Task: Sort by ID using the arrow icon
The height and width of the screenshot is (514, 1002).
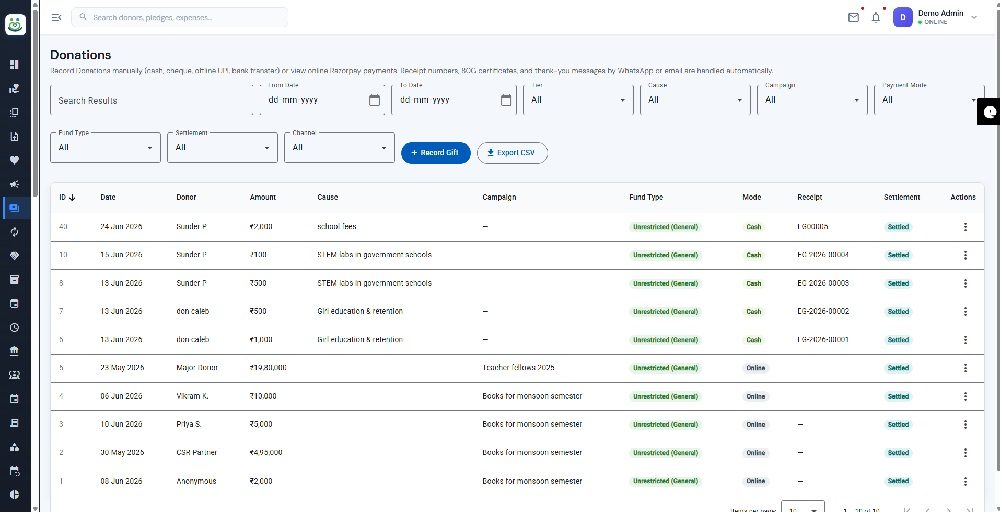Action: pos(72,198)
